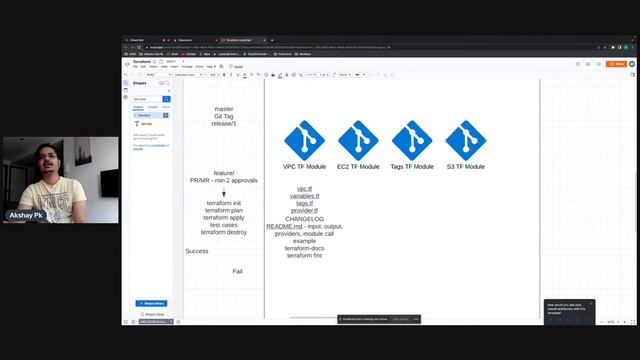Screen dimensions: 640x360
Task: Open the File menu
Action: click(x=135, y=67)
